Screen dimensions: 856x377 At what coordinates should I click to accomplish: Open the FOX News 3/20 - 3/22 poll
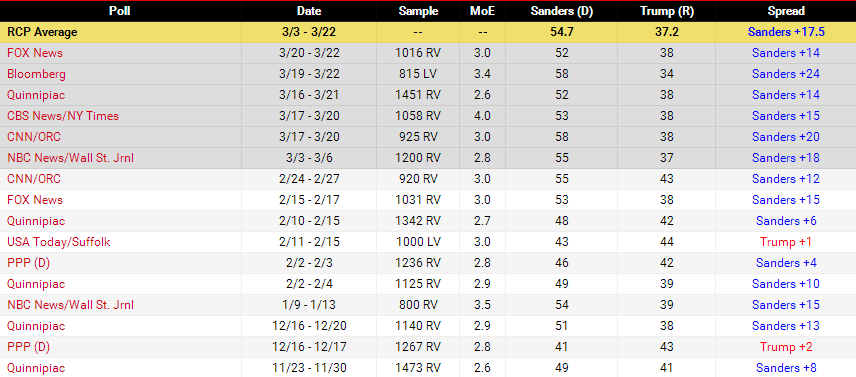(x=35, y=53)
